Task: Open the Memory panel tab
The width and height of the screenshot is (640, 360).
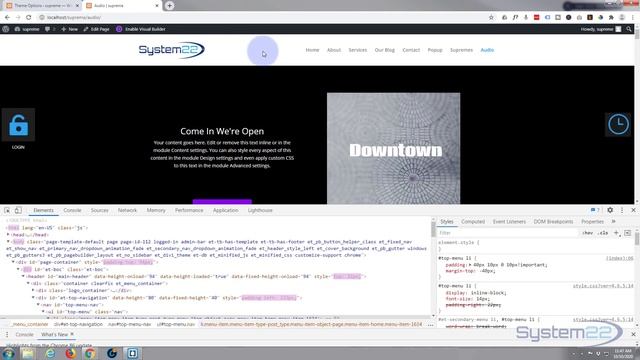Action: tap(156, 210)
